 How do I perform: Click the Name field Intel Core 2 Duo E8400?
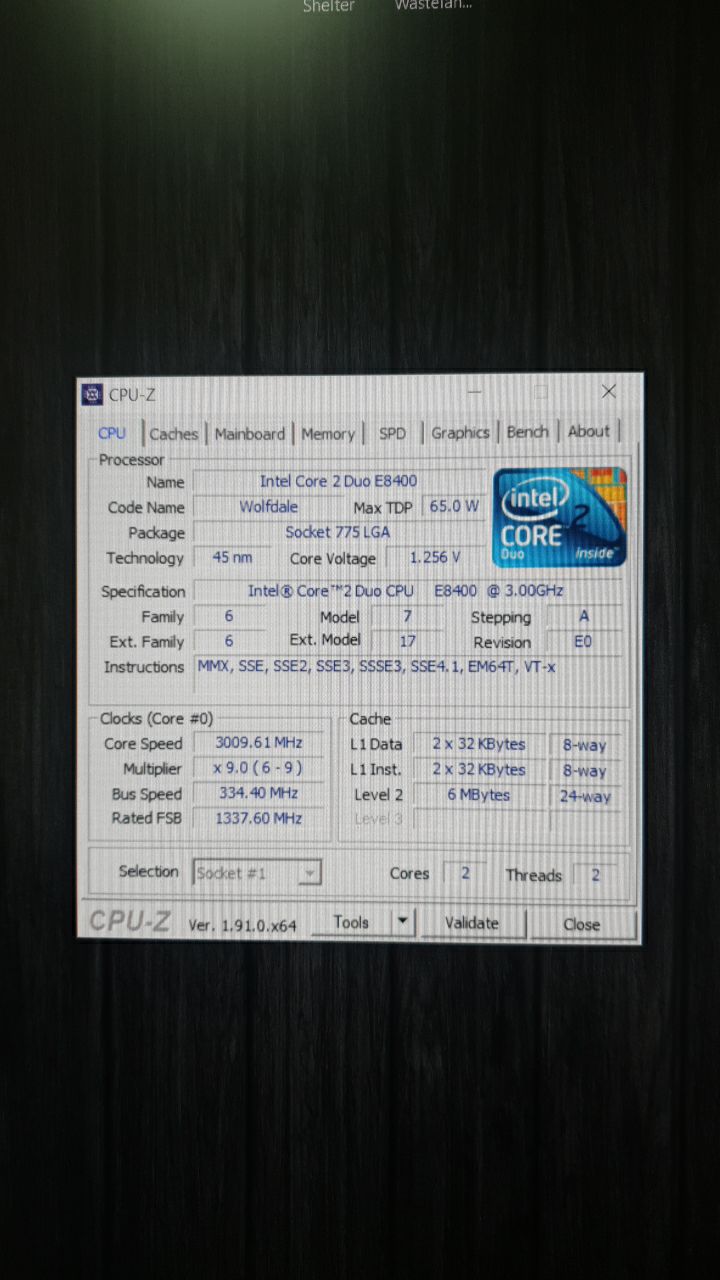tap(339, 482)
